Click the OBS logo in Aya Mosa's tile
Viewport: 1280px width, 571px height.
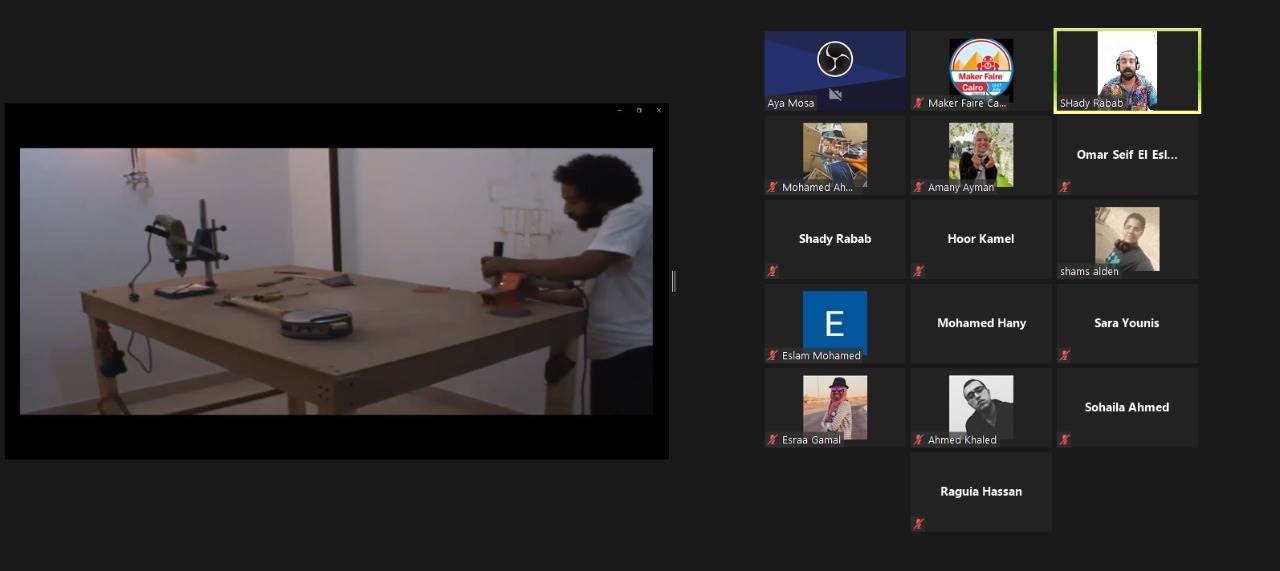834,59
